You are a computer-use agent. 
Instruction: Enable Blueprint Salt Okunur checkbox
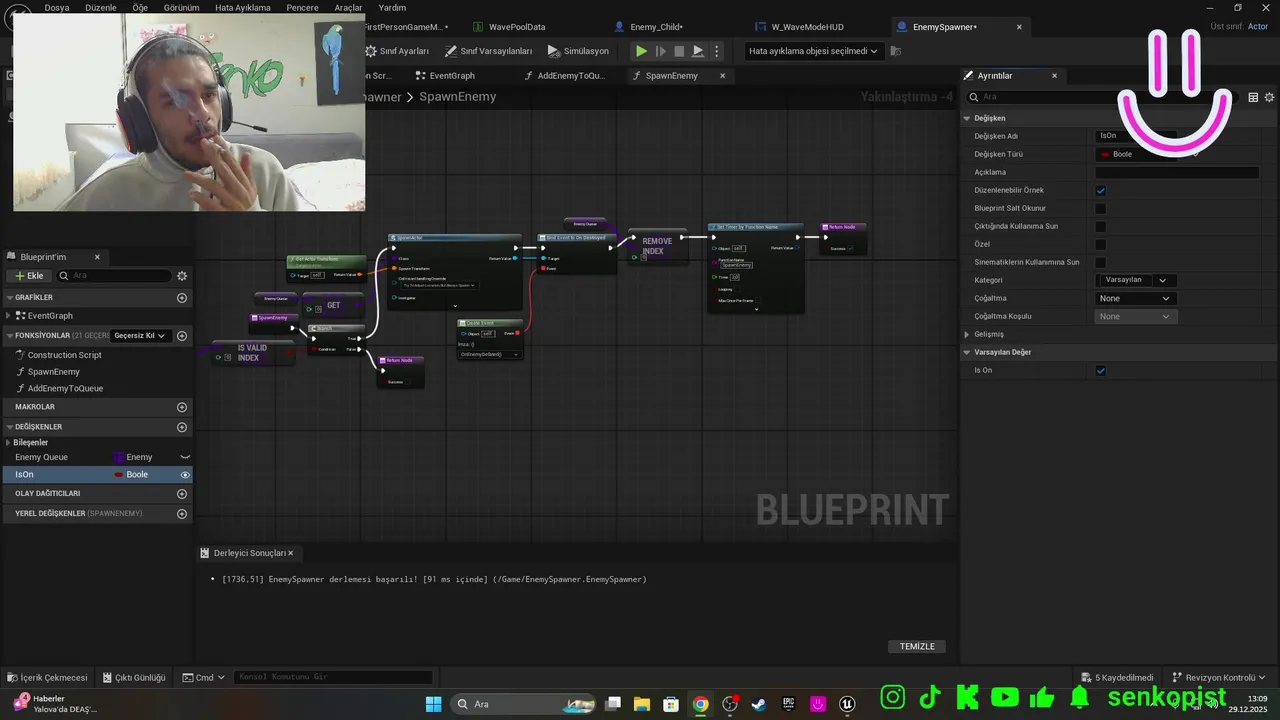(1101, 208)
